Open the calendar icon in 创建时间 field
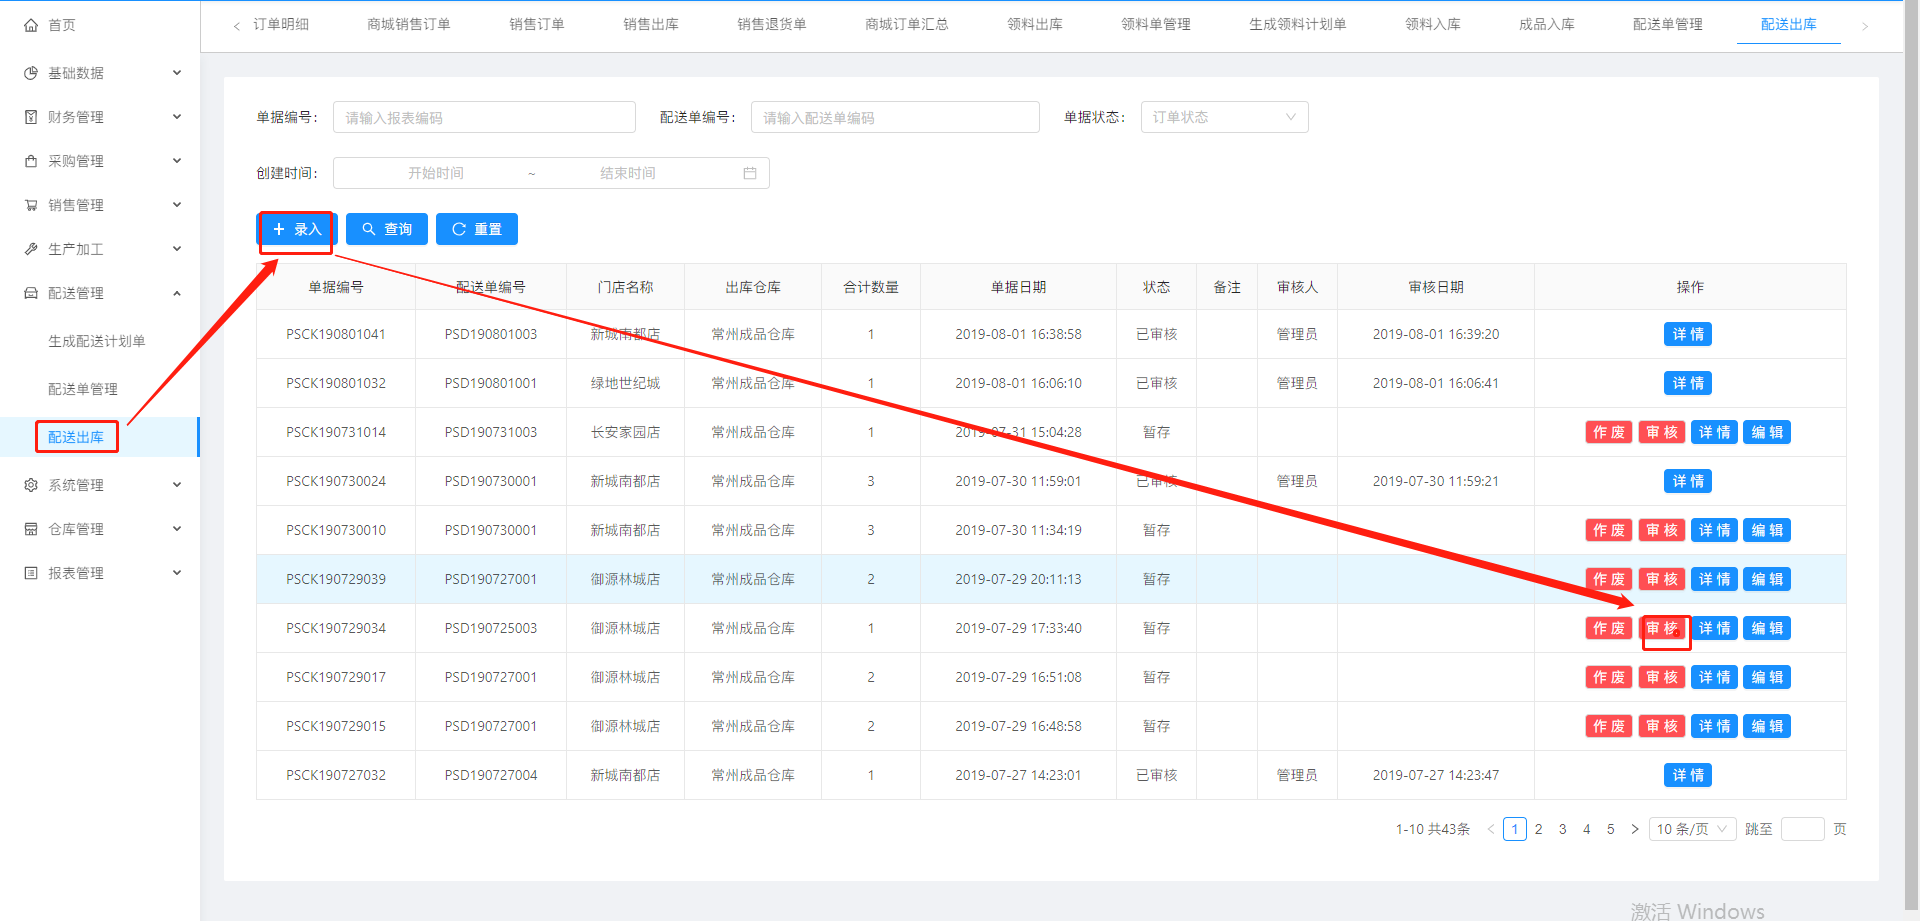 click(x=750, y=173)
